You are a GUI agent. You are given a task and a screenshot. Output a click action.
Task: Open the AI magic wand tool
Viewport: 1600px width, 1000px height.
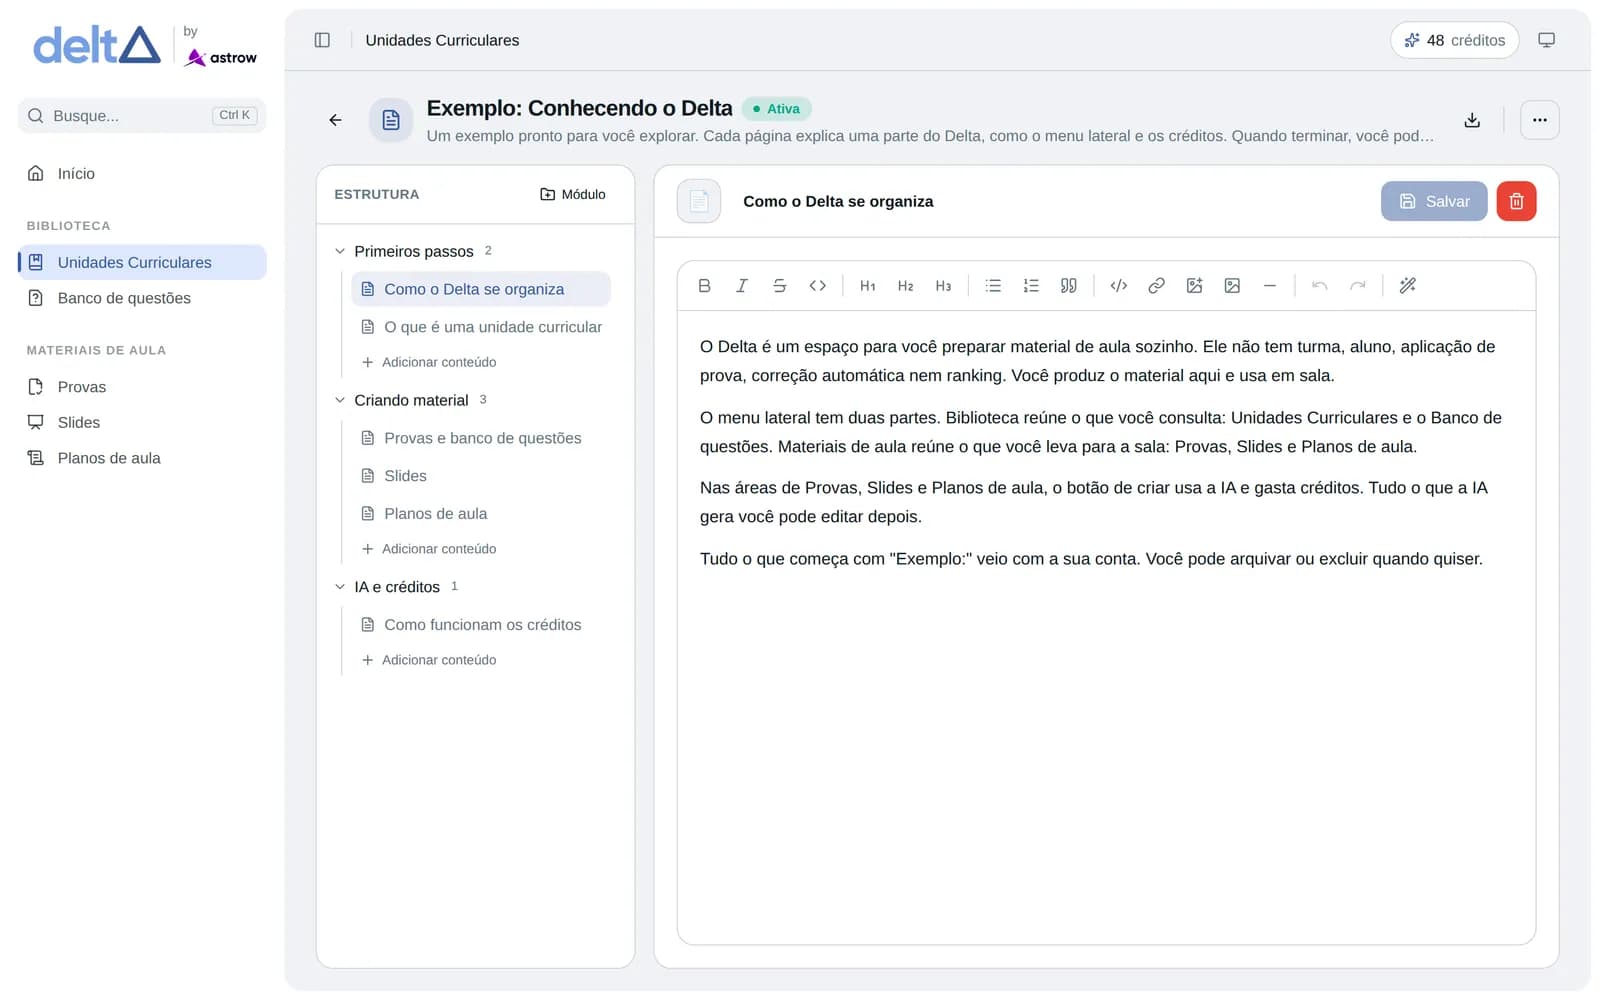coord(1408,286)
